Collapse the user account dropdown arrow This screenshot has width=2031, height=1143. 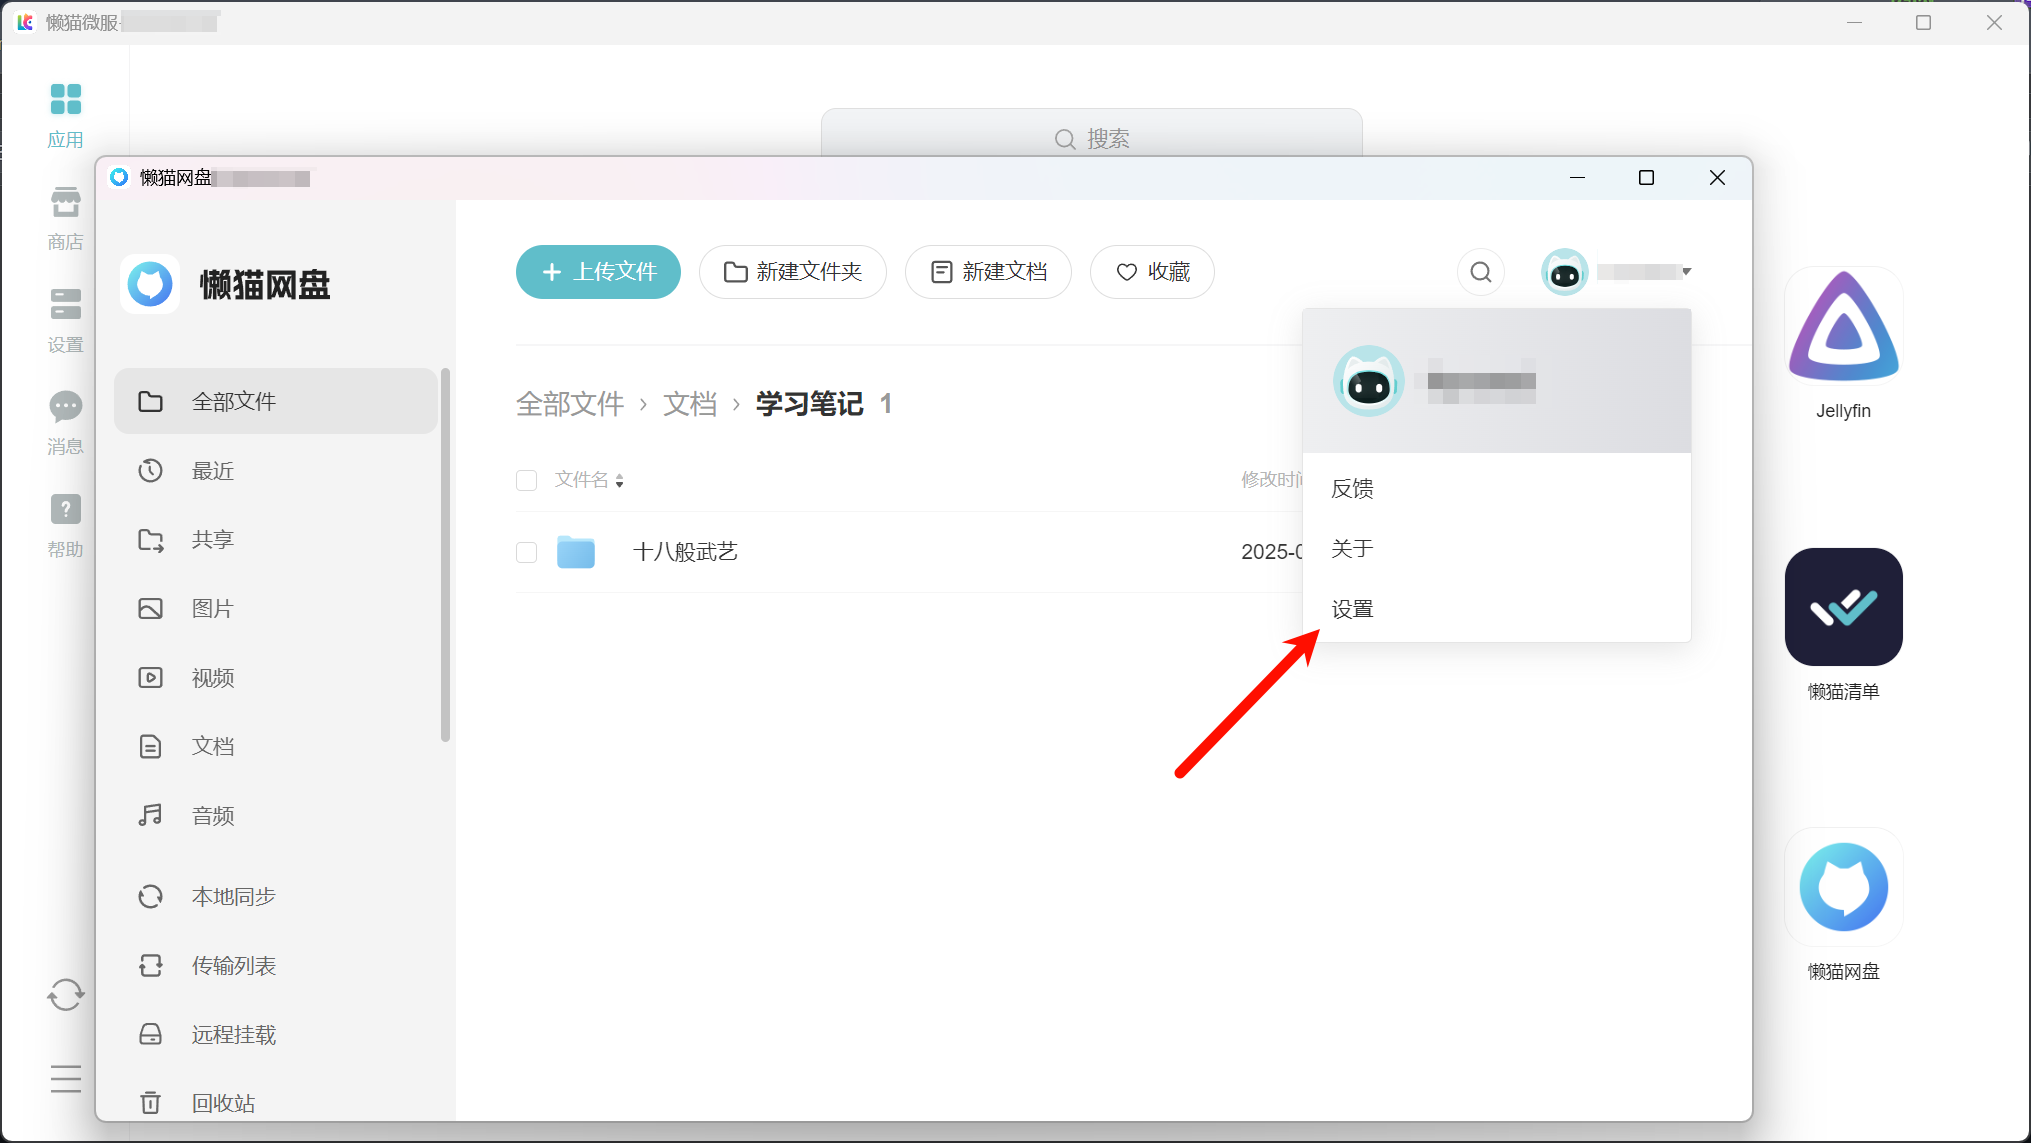[1686, 272]
